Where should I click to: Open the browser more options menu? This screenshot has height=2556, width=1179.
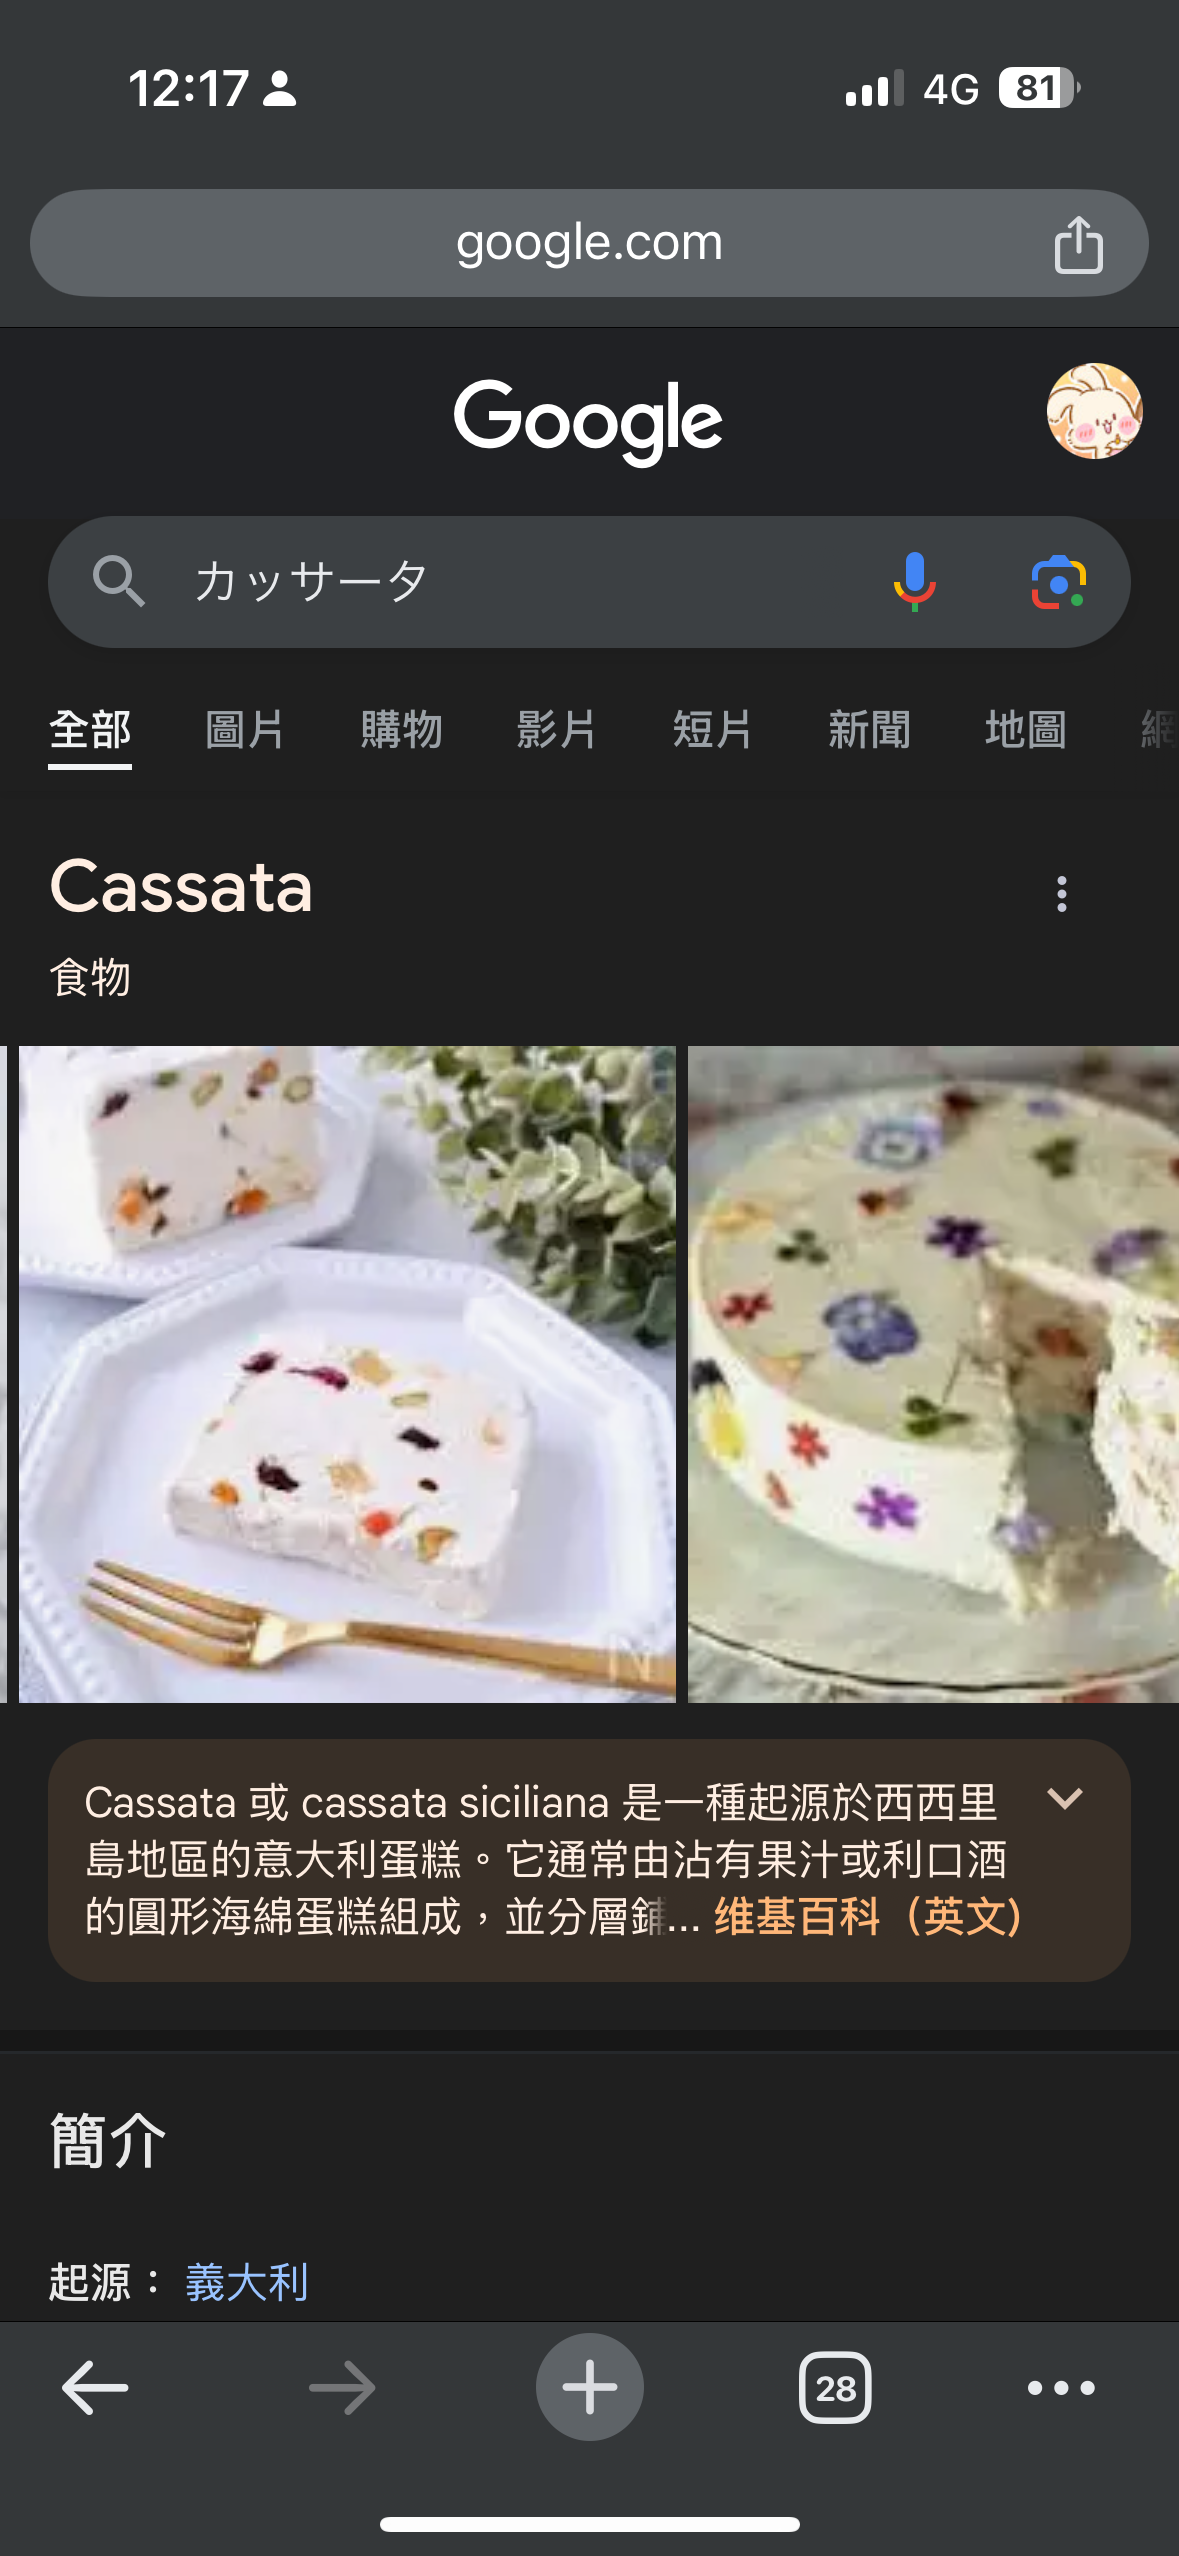click(x=1061, y=2387)
